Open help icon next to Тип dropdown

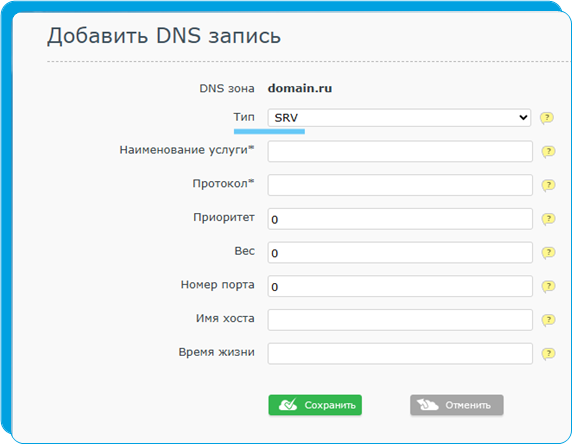click(547, 118)
